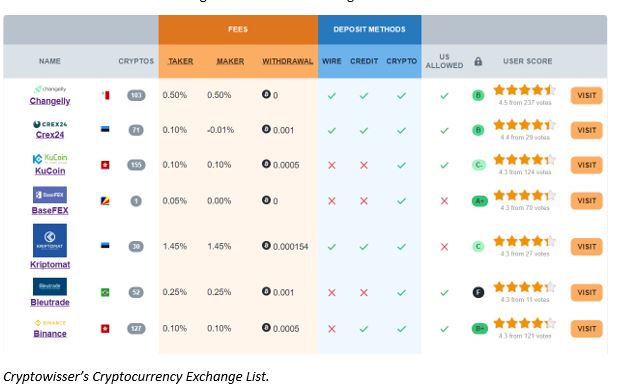Click VISIT button for Kriptomat
Image resolution: width=621 pixels, height=390 pixels.
(587, 247)
